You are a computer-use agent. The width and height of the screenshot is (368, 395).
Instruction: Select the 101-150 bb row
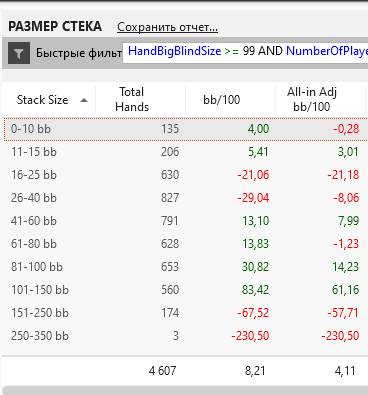[x=185, y=290]
